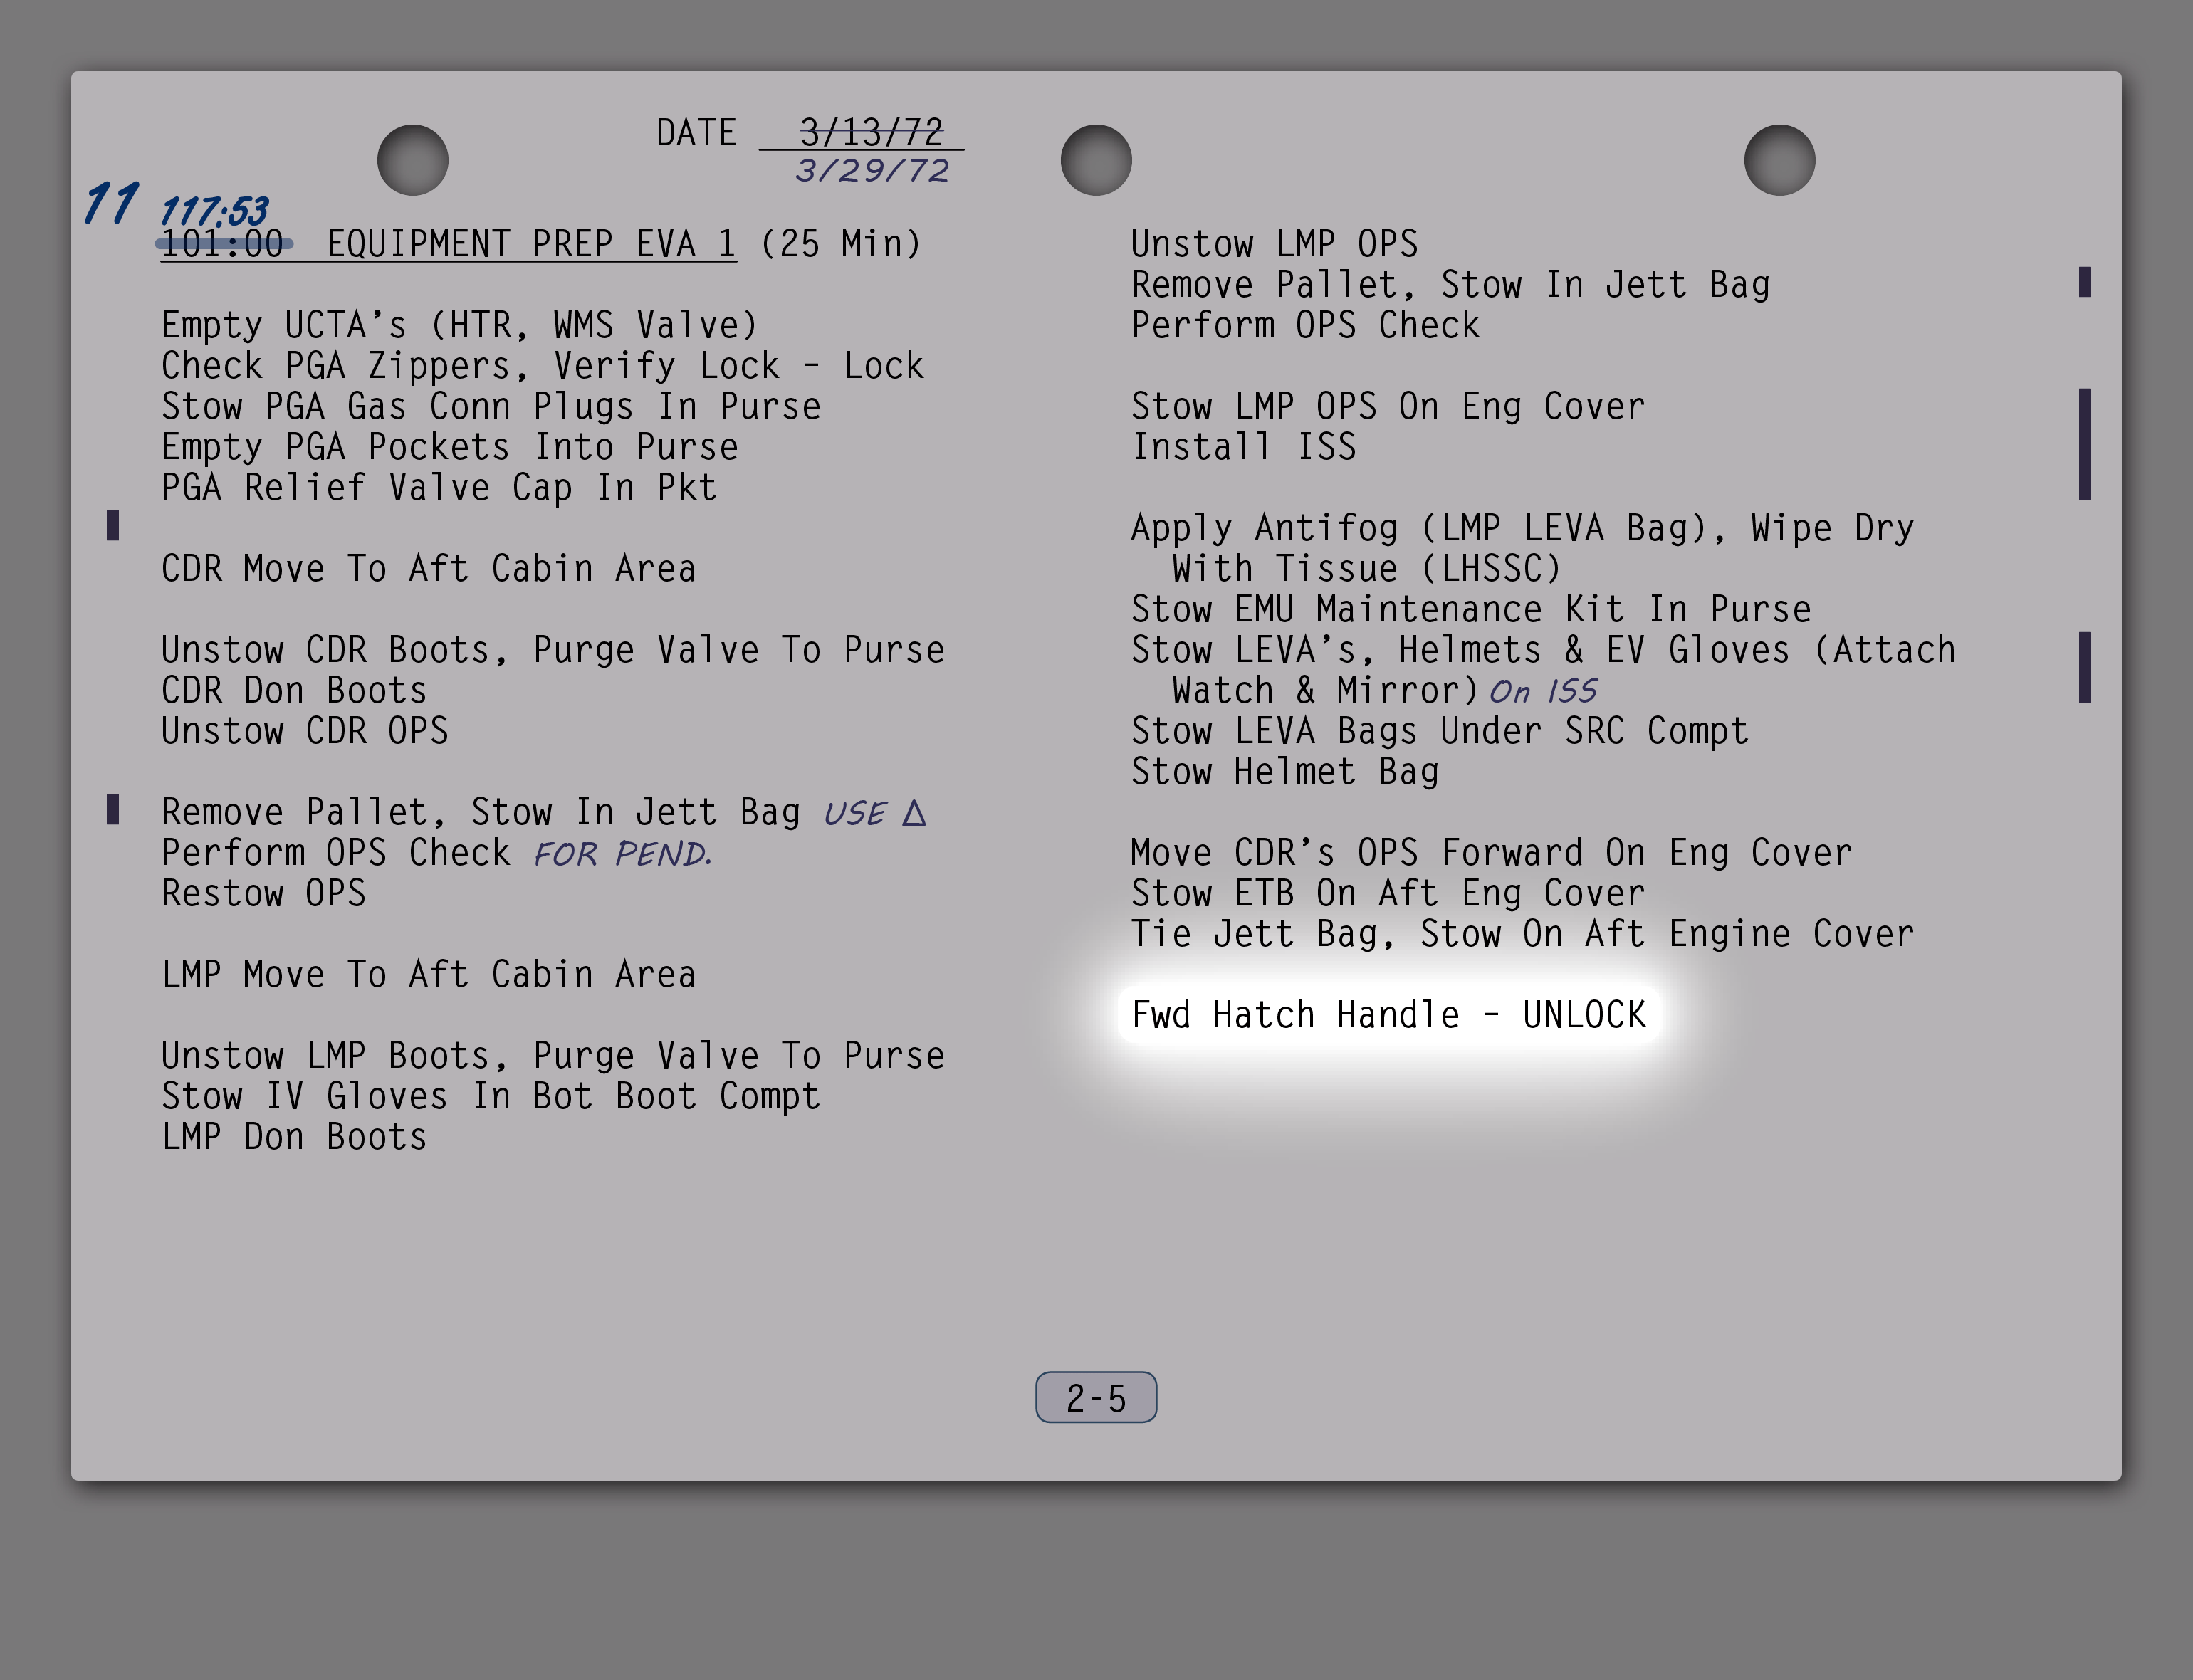2193x1680 pixels.
Task: Click LMP Move To Aft Cabin Area line
Action: pyautogui.click(x=428, y=974)
